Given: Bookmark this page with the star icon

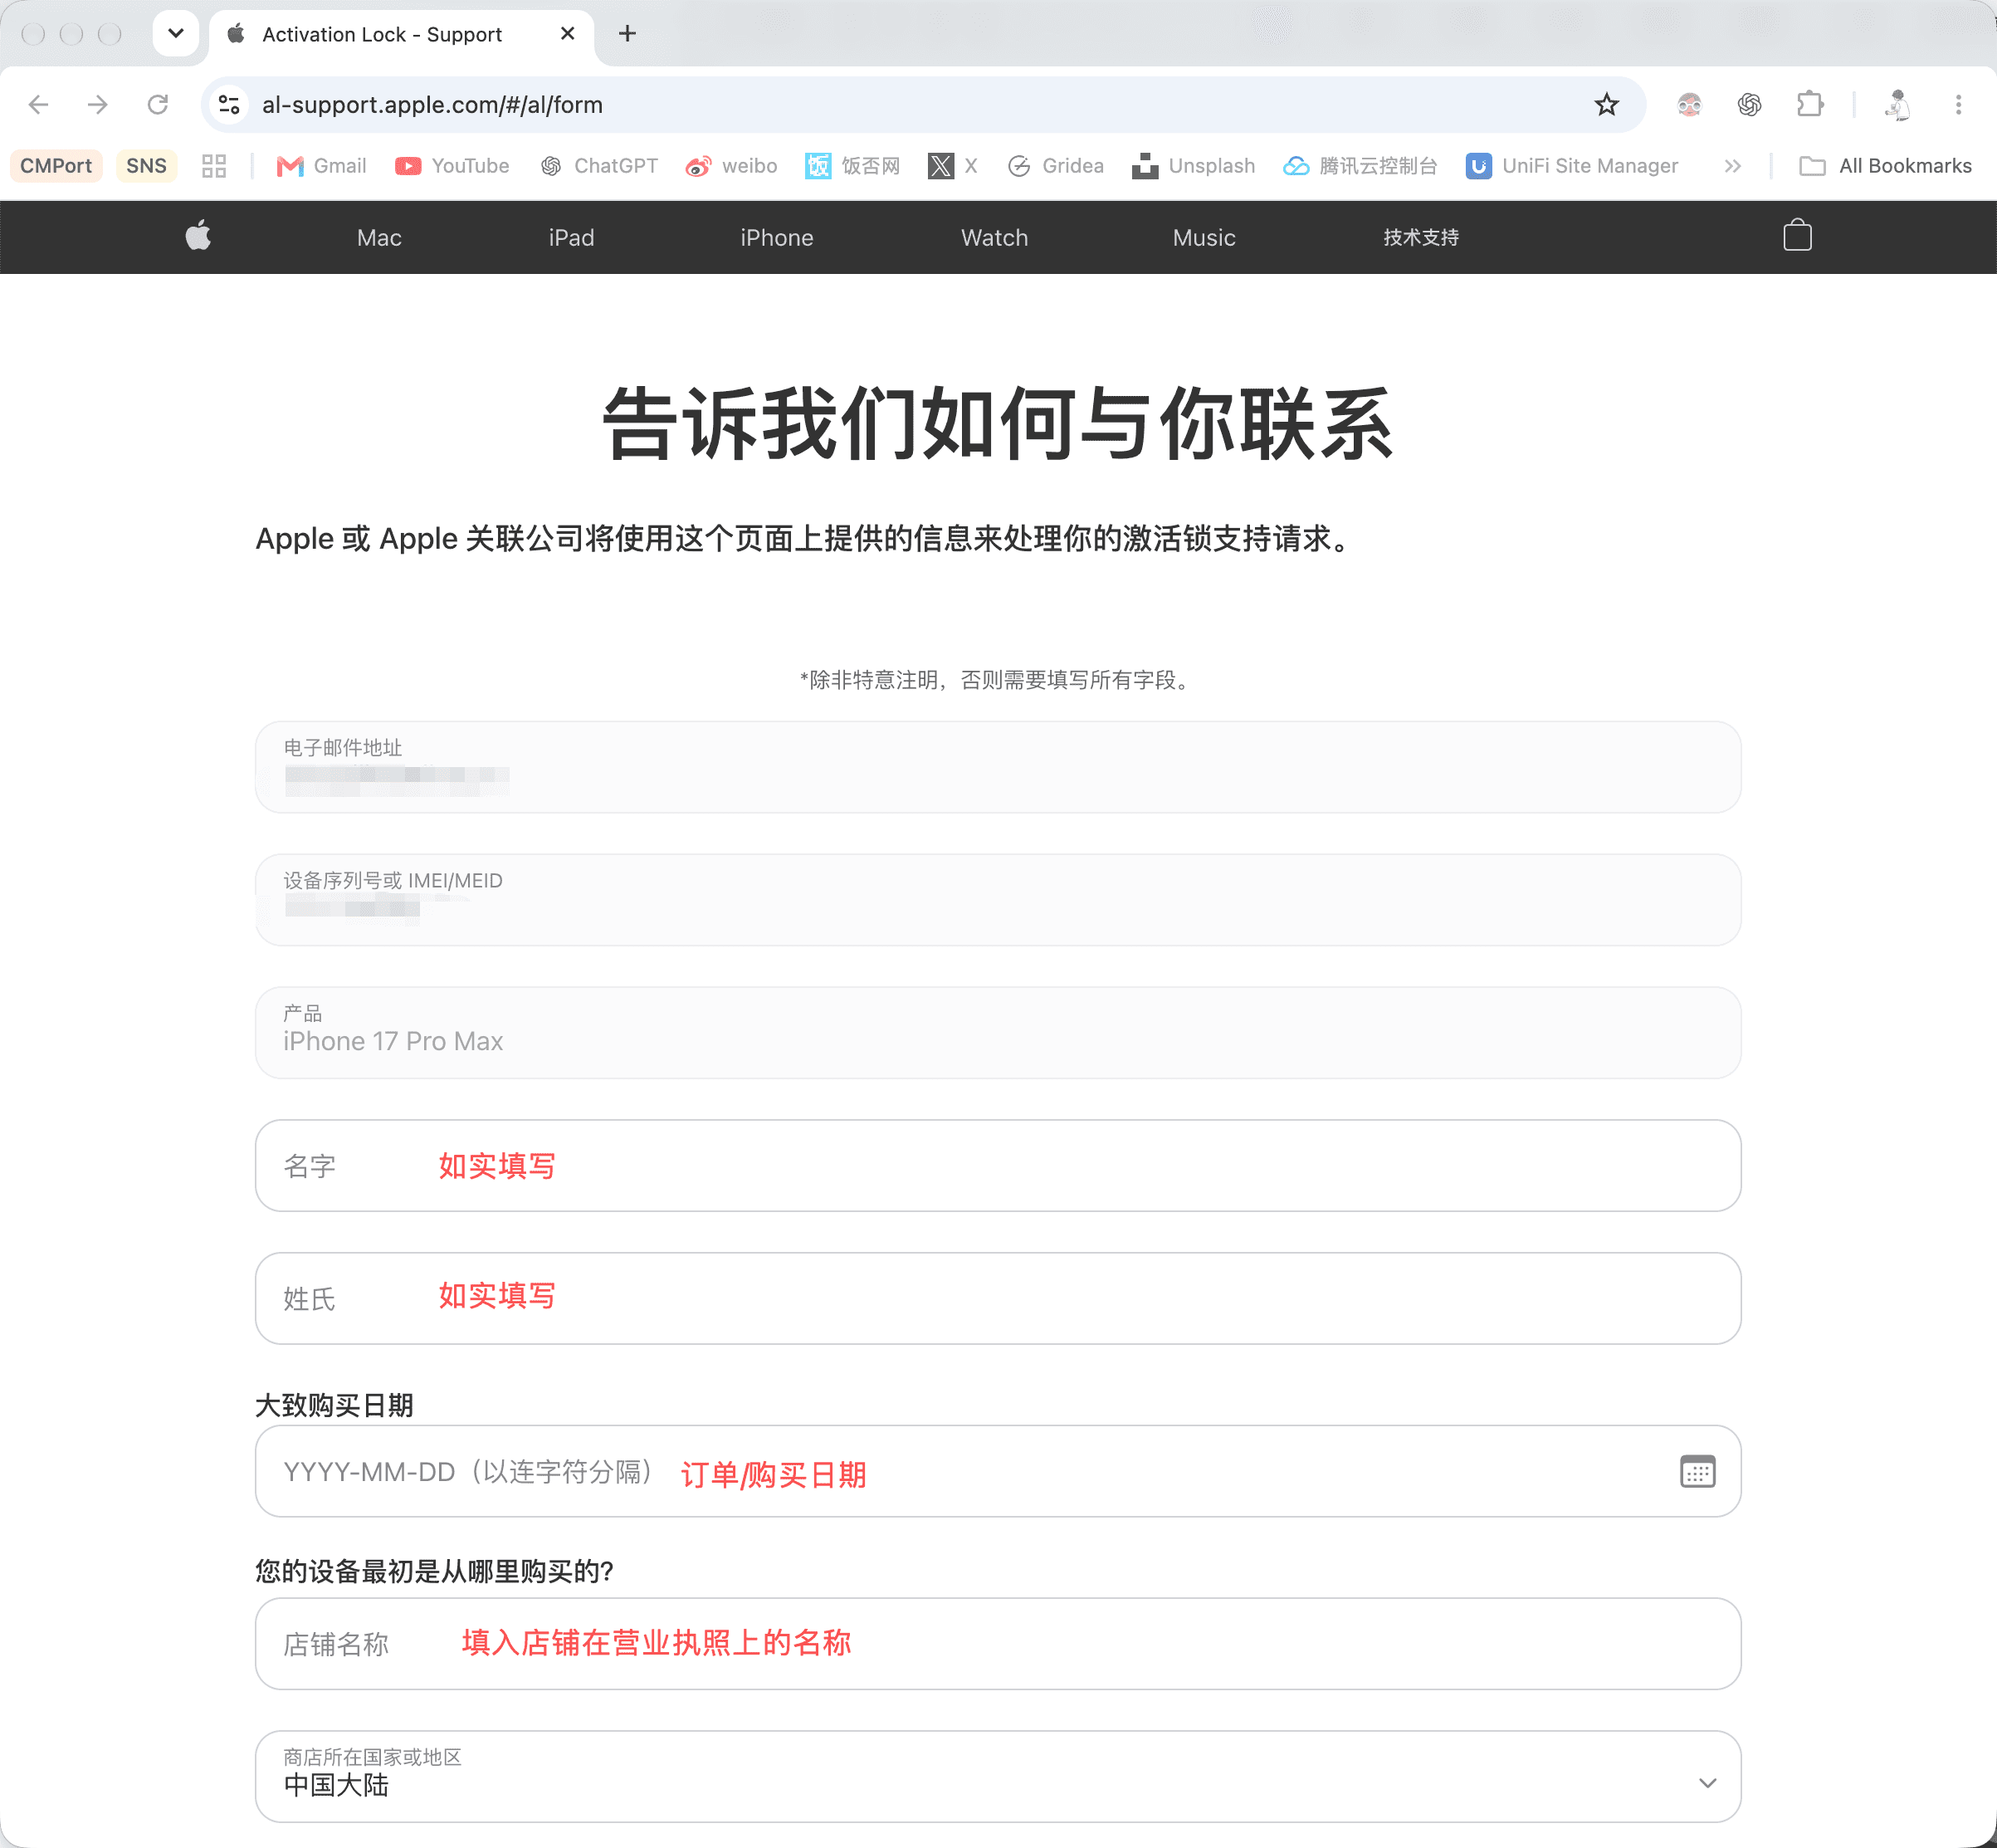Looking at the screenshot, I should tap(1606, 104).
